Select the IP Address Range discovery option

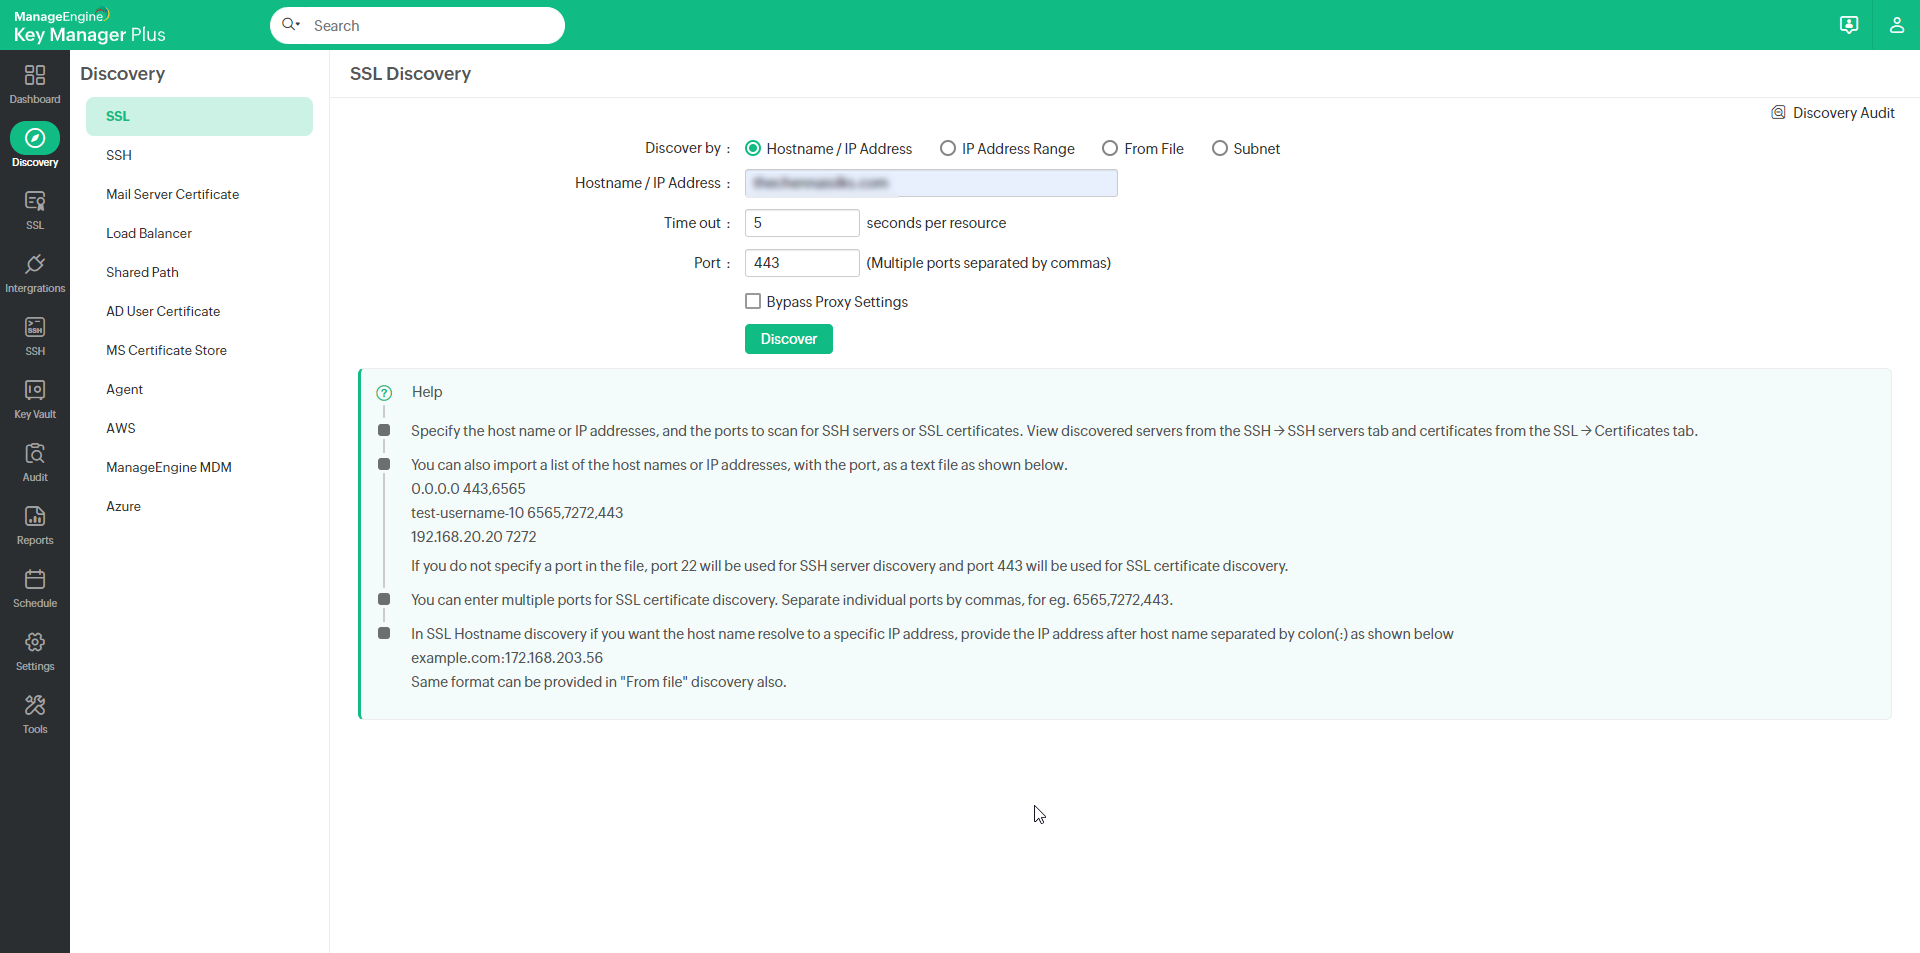pos(948,148)
